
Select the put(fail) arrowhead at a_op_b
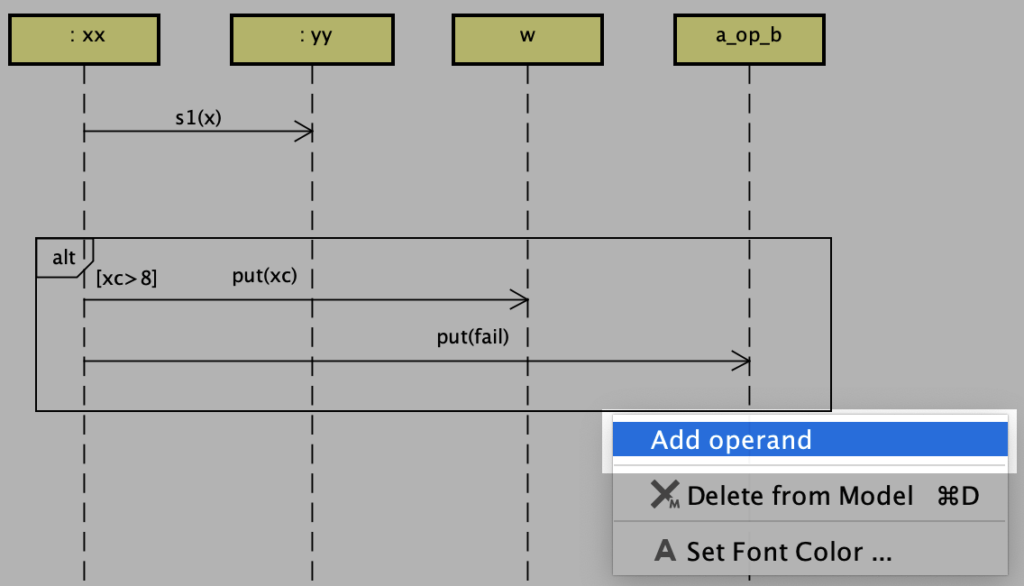tap(741, 361)
